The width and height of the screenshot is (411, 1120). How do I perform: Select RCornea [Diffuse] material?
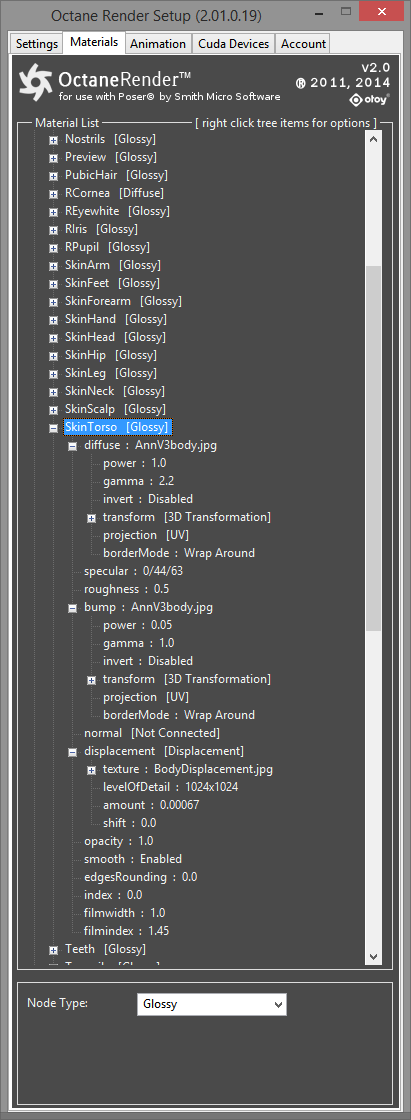[114, 193]
